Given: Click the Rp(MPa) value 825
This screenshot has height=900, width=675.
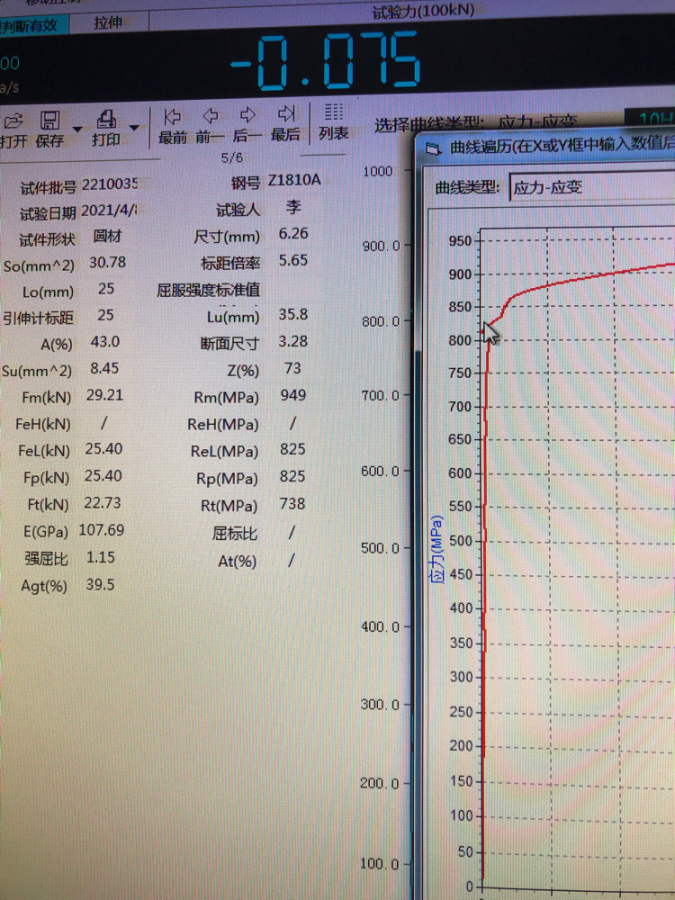Looking at the screenshot, I should click(x=293, y=477).
